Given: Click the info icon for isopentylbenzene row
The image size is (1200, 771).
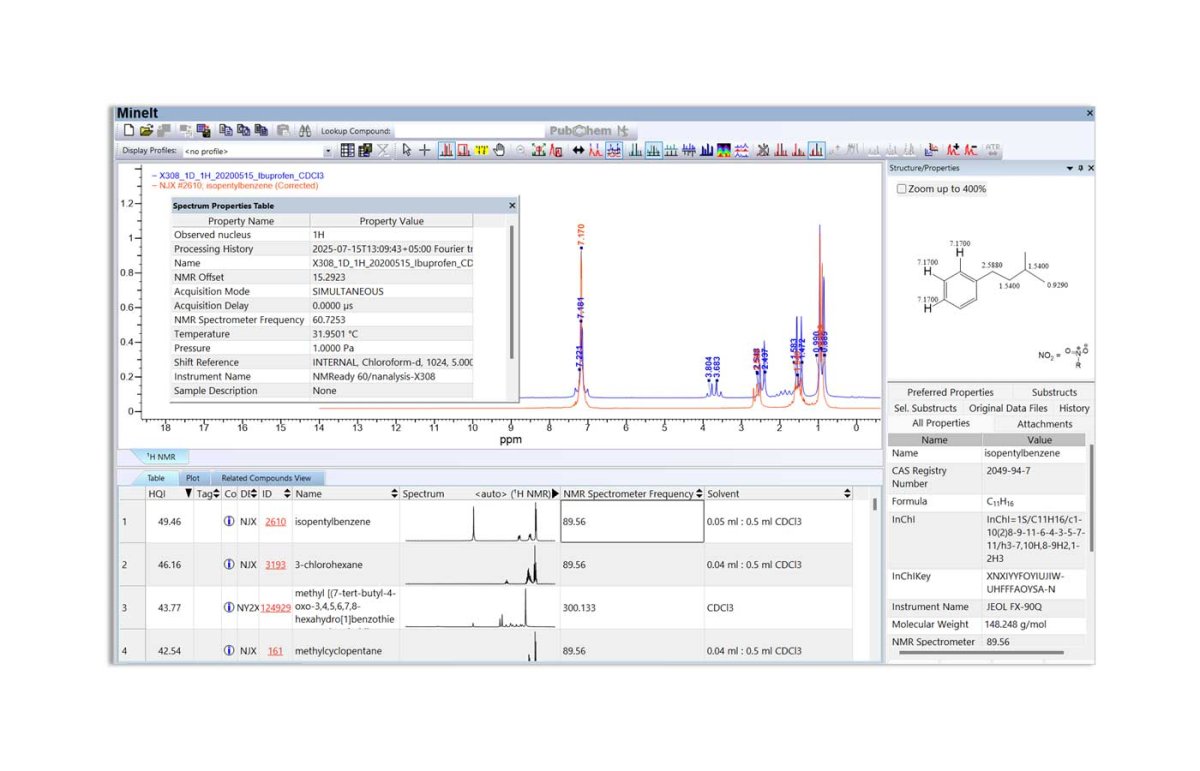Looking at the screenshot, I should (x=228, y=522).
